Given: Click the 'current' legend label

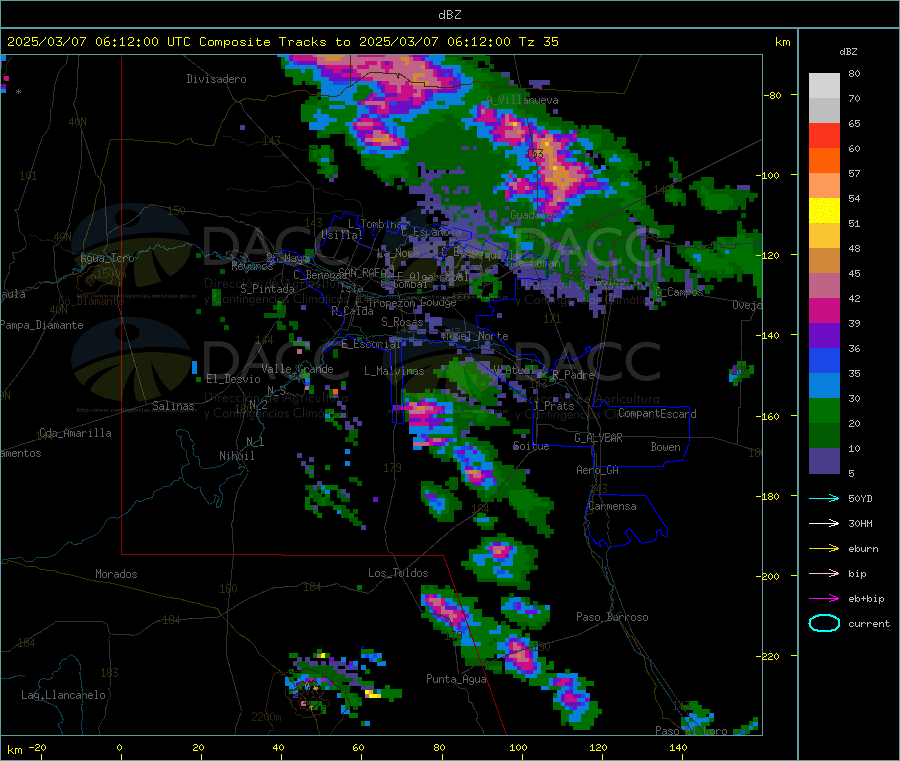Looking at the screenshot, I should 869,624.
